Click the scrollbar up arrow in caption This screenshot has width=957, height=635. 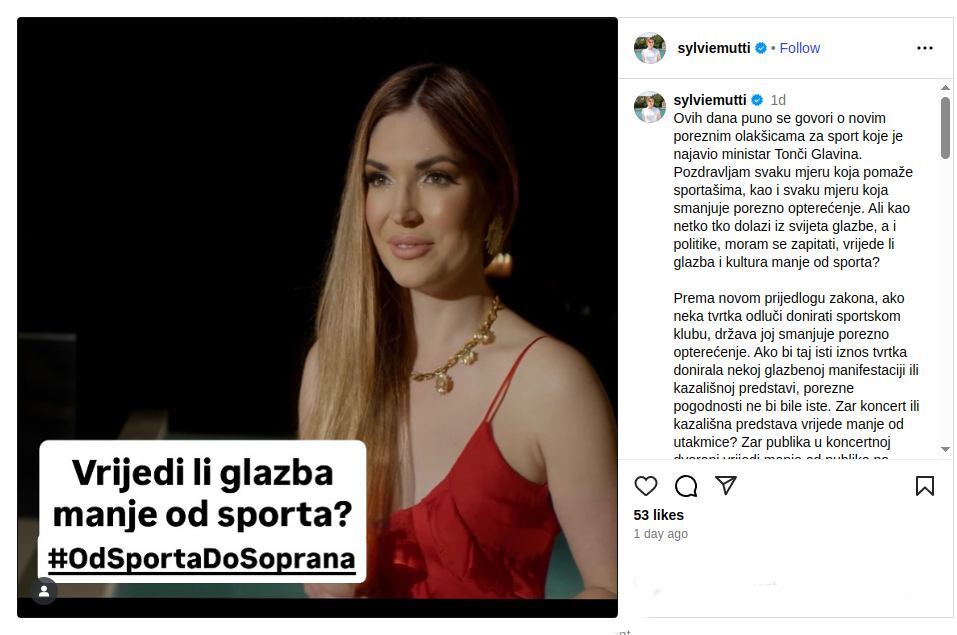(945, 88)
